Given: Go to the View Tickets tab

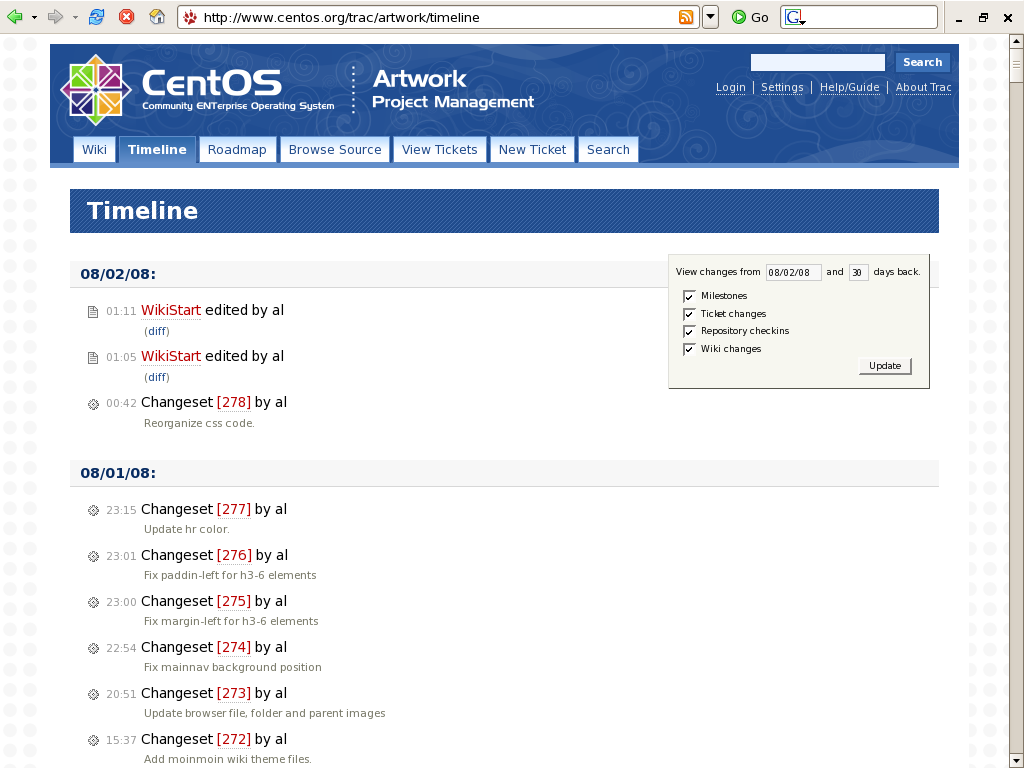Looking at the screenshot, I should coord(440,150).
